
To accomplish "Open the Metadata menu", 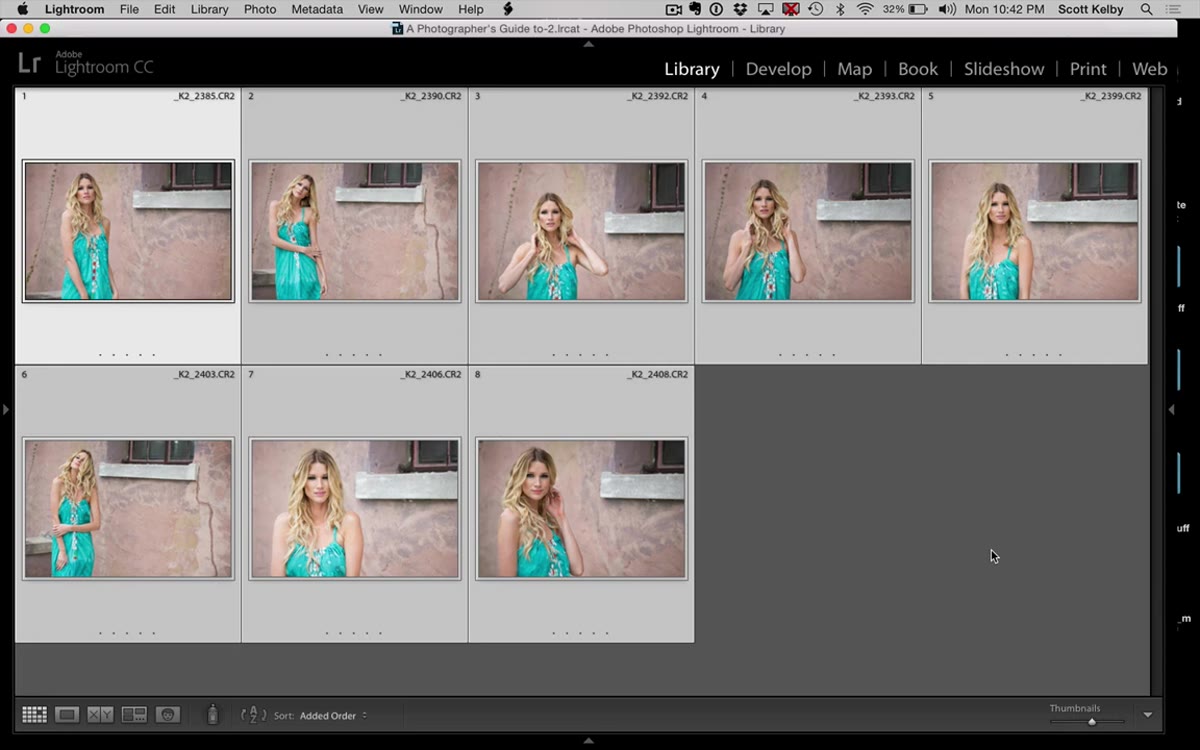I will 317,9.
